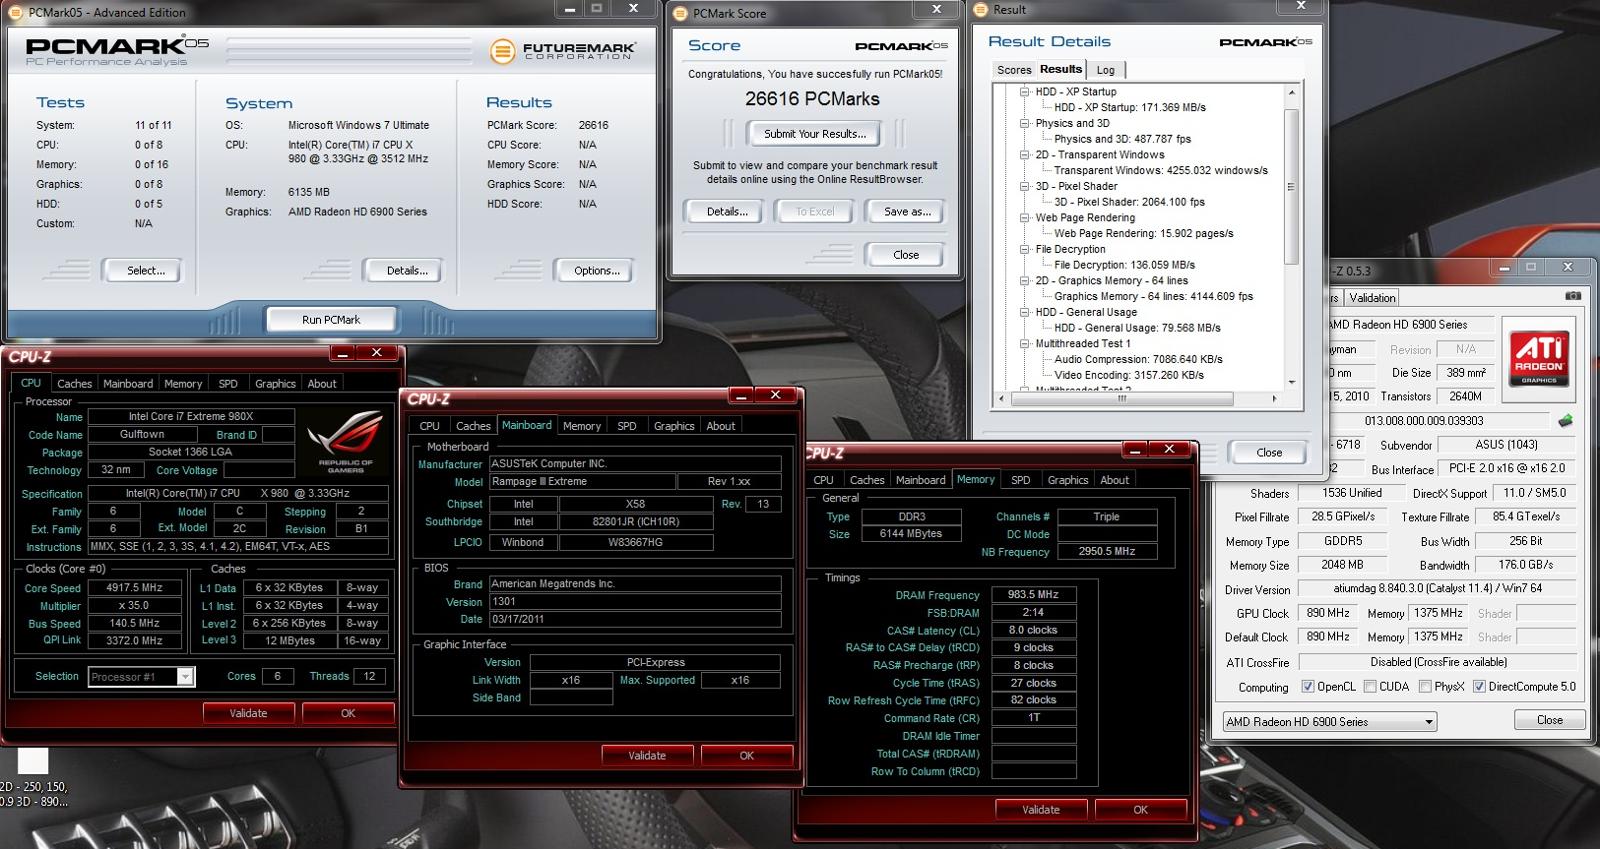
Task: Click Validate in the CPU-Z Memory window
Action: pos(1041,810)
